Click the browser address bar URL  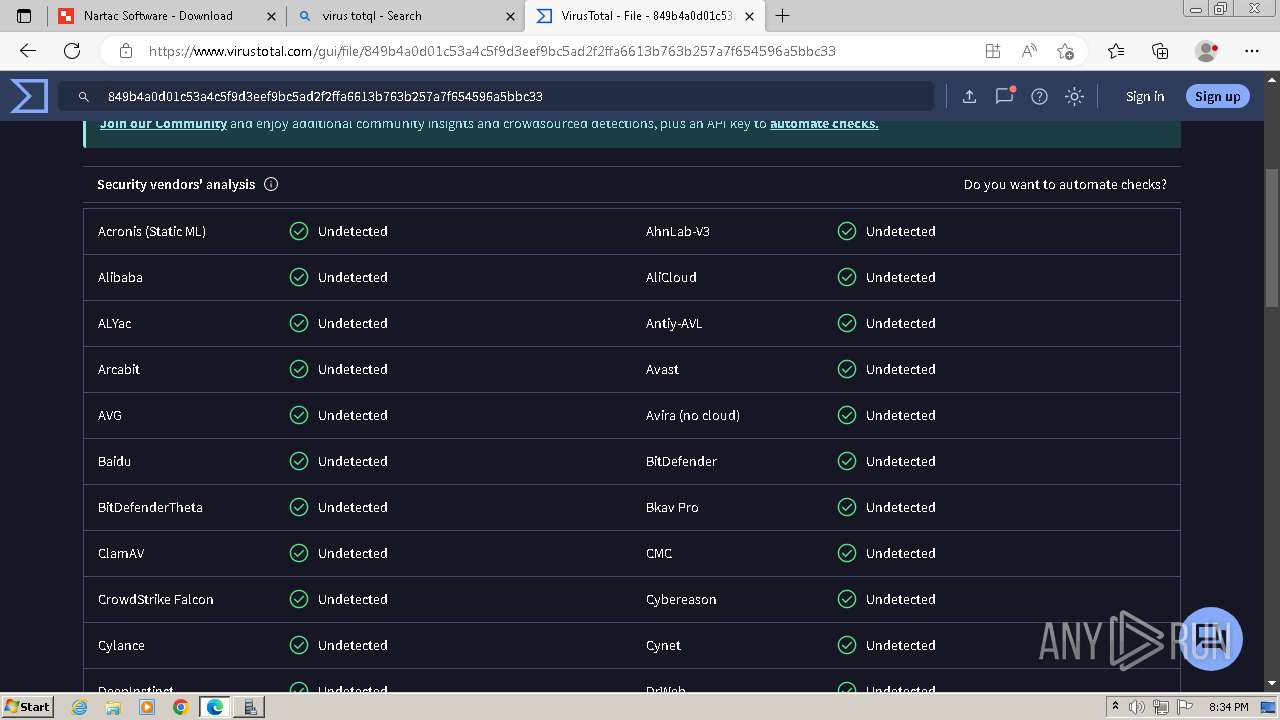(x=492, y=51)
